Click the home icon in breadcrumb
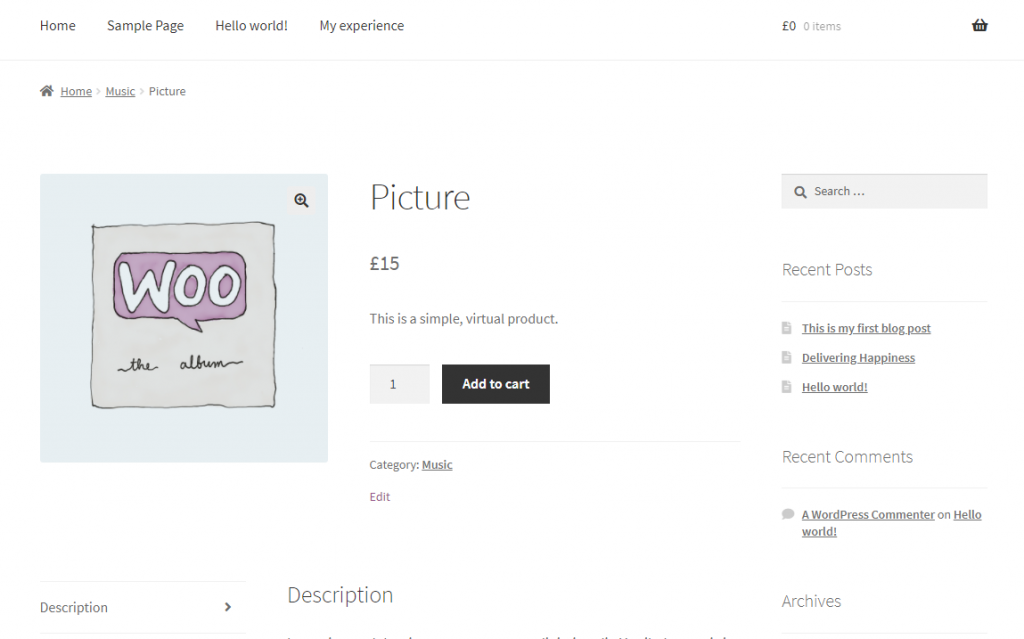 point(46,91)
